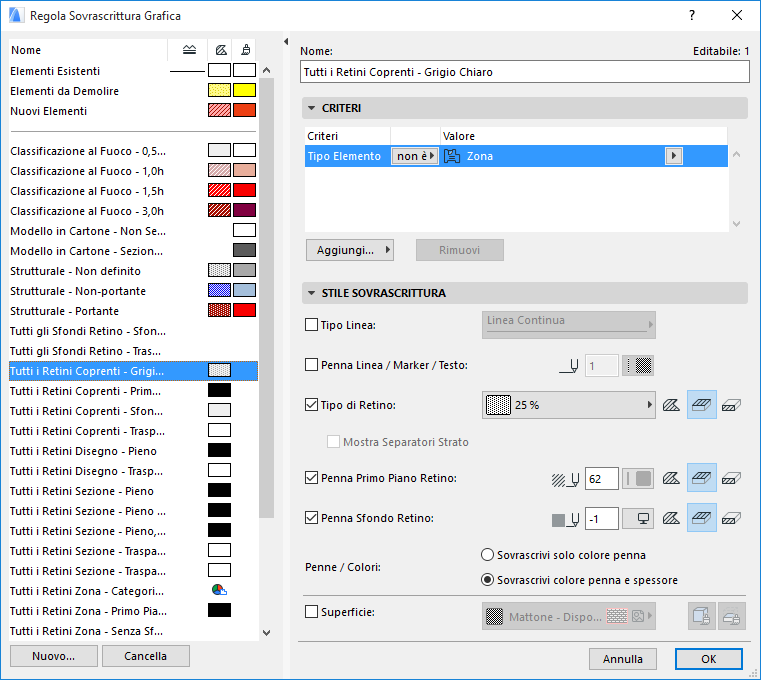The width and height of the screenshot is (761, 680).
Task: Click the Nuovo... button
Action: tap(53, 656)
